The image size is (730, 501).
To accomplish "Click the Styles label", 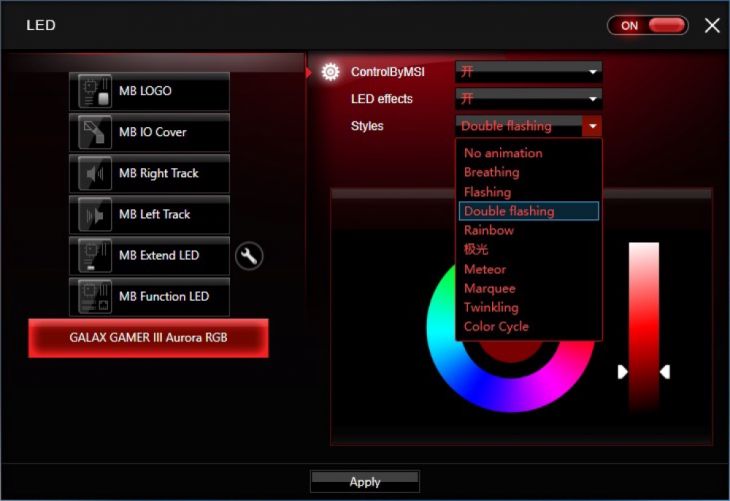I will click(367, 126).
